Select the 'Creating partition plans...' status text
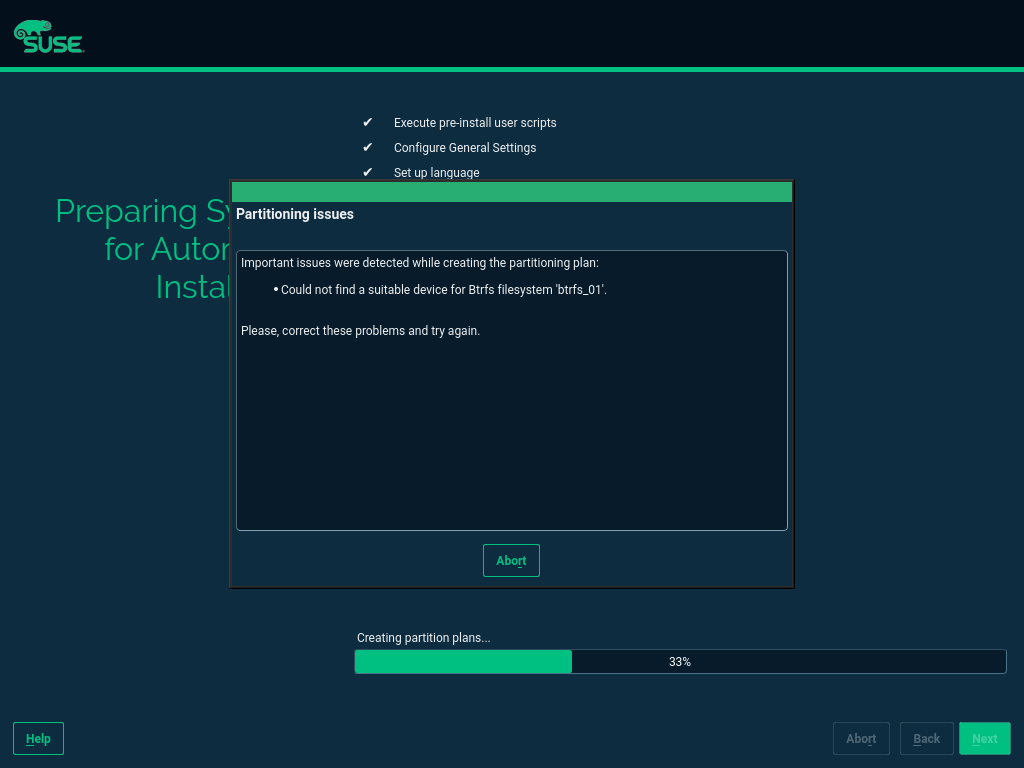This screenshot has height=768, width=1024. coord(423,638)
